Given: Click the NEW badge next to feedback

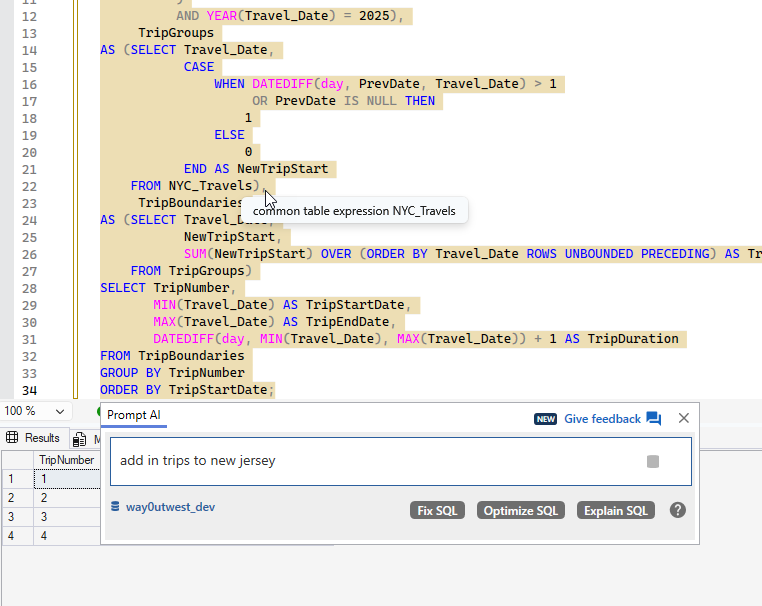Looking at the screenshot, I should tap(545, 419).
